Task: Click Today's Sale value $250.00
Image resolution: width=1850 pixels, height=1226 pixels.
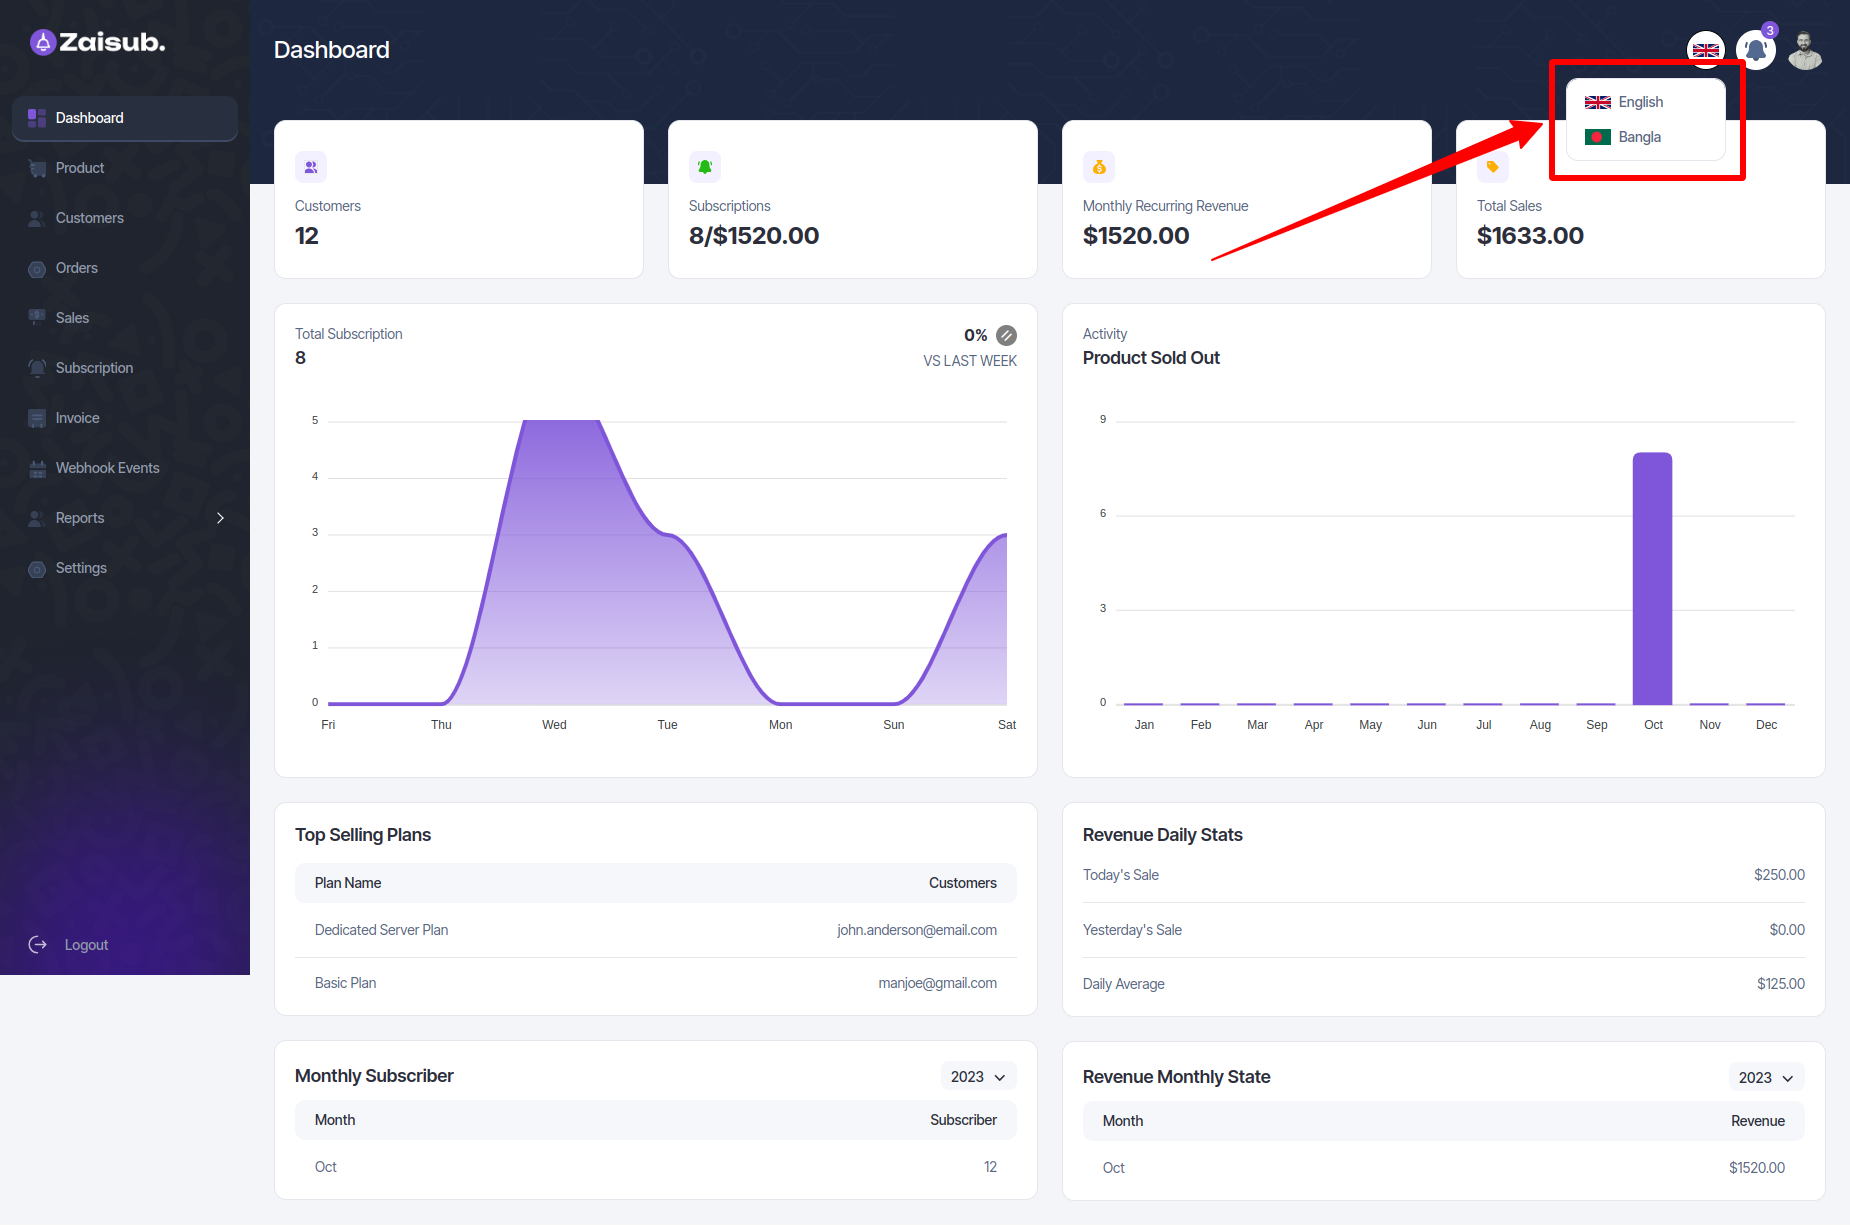Action: point(1779,875)
